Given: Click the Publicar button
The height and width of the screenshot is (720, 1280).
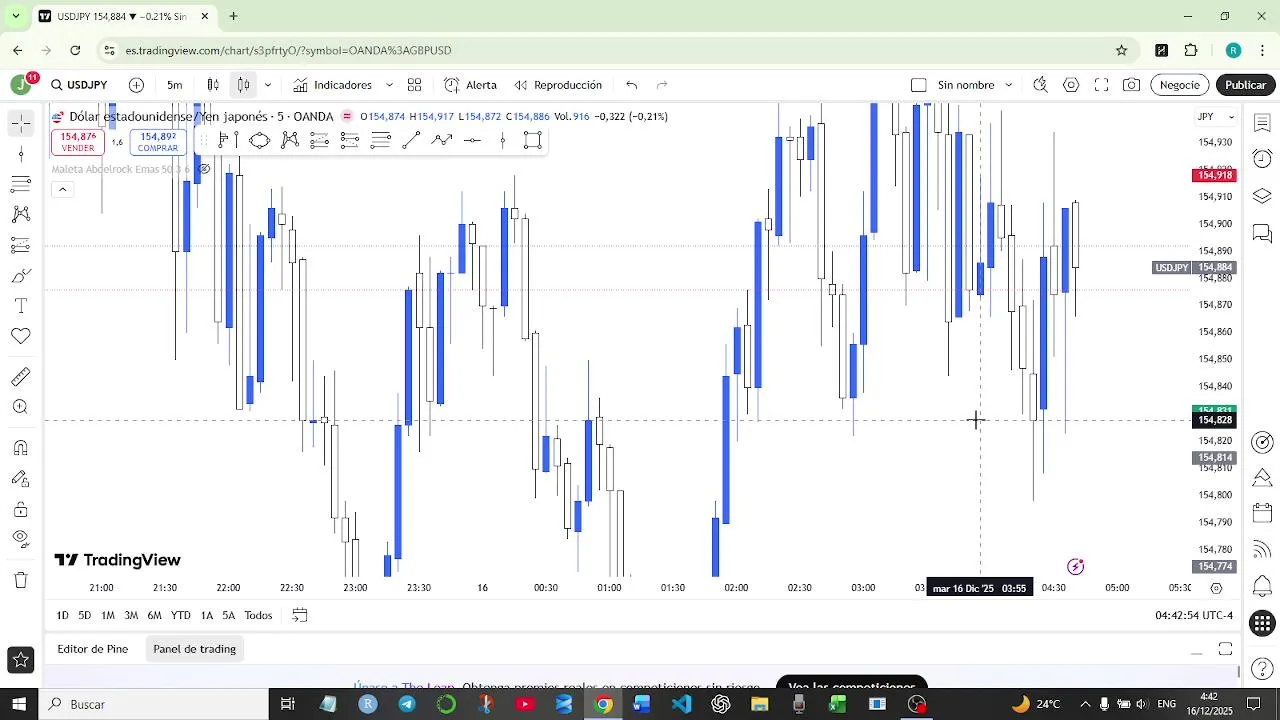Looking at the screenshot, I should (x=1246, y=85).
